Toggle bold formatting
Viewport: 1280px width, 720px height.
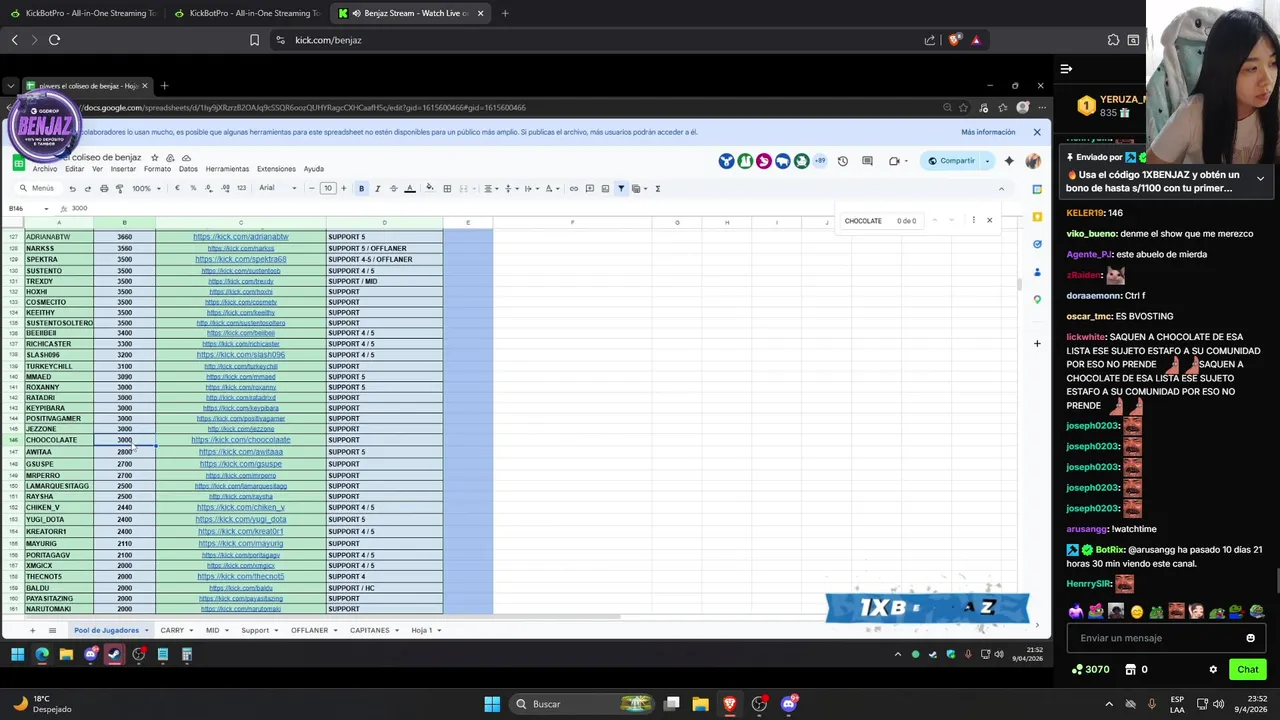[361, 188]
